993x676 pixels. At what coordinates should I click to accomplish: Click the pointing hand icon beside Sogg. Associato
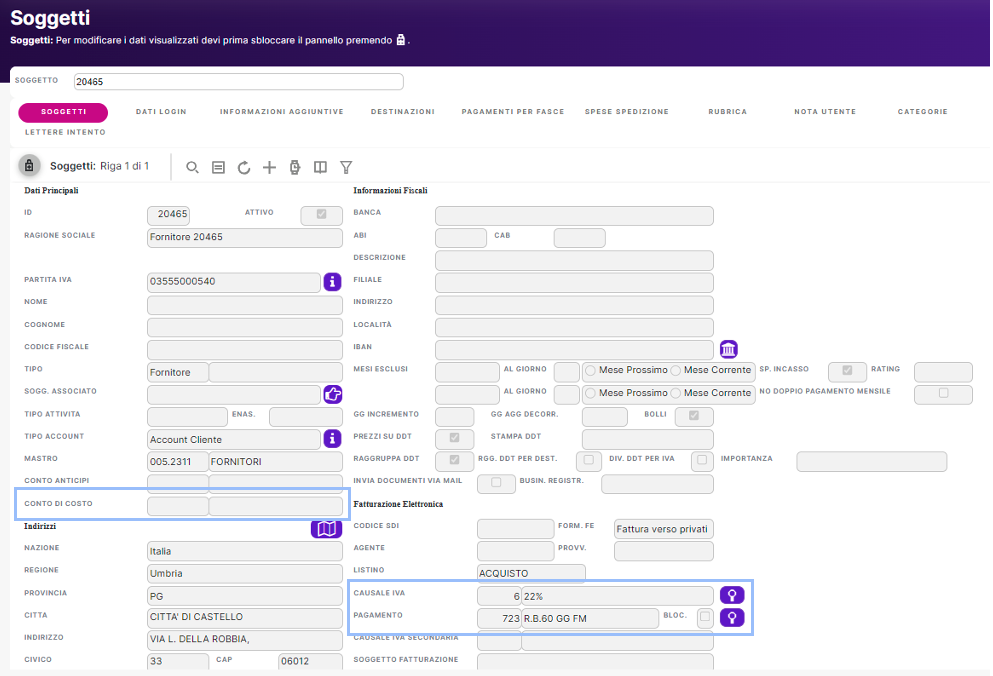(x=332, y=394)
